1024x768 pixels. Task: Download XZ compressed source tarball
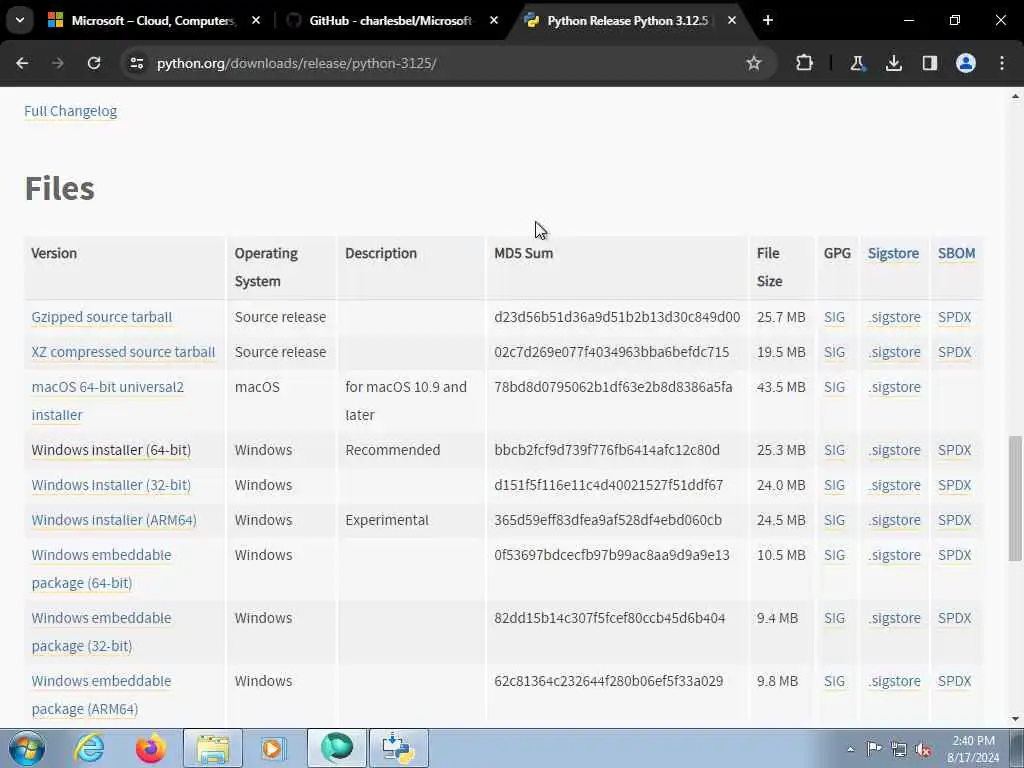coord(123,352)
